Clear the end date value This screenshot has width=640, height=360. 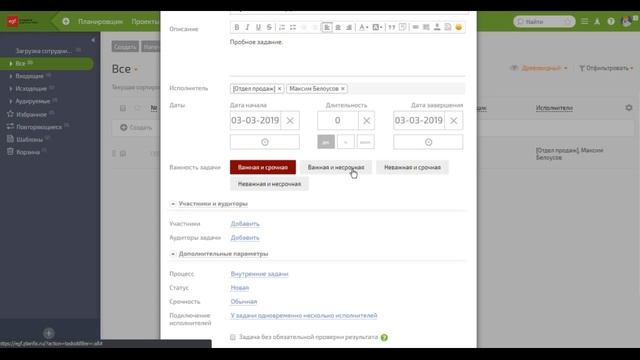click(x=453, y=120)
